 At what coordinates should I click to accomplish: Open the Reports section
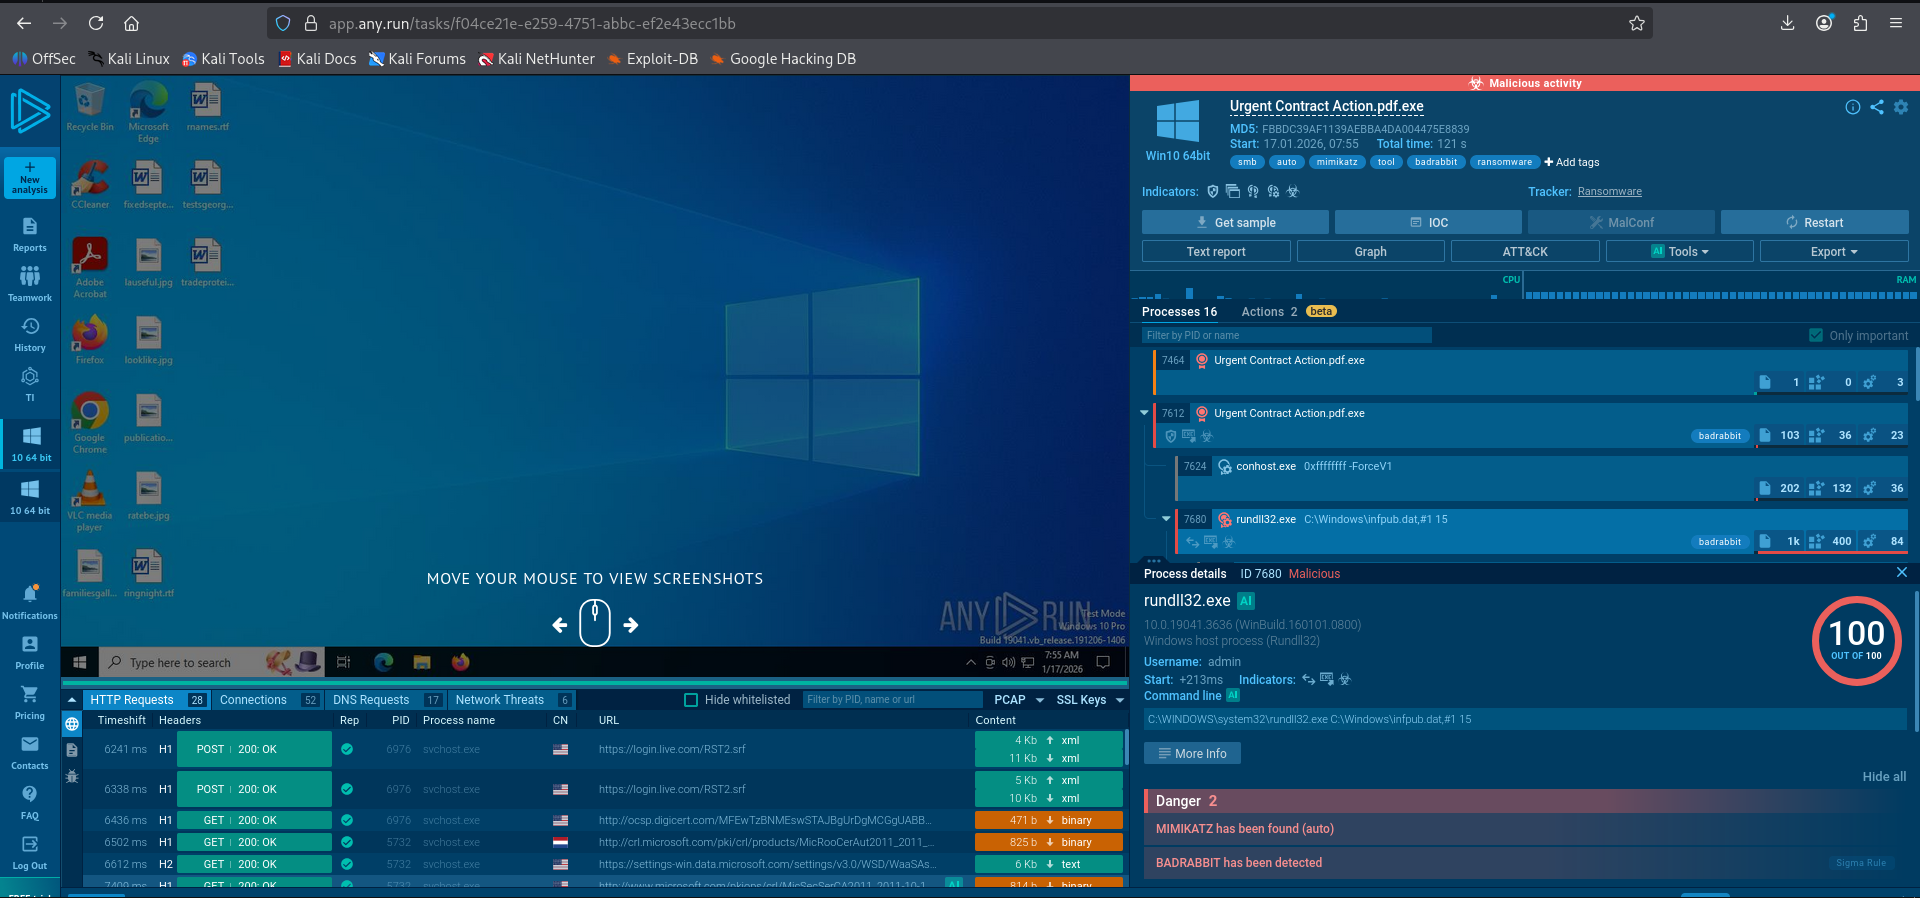click(30, 235)
